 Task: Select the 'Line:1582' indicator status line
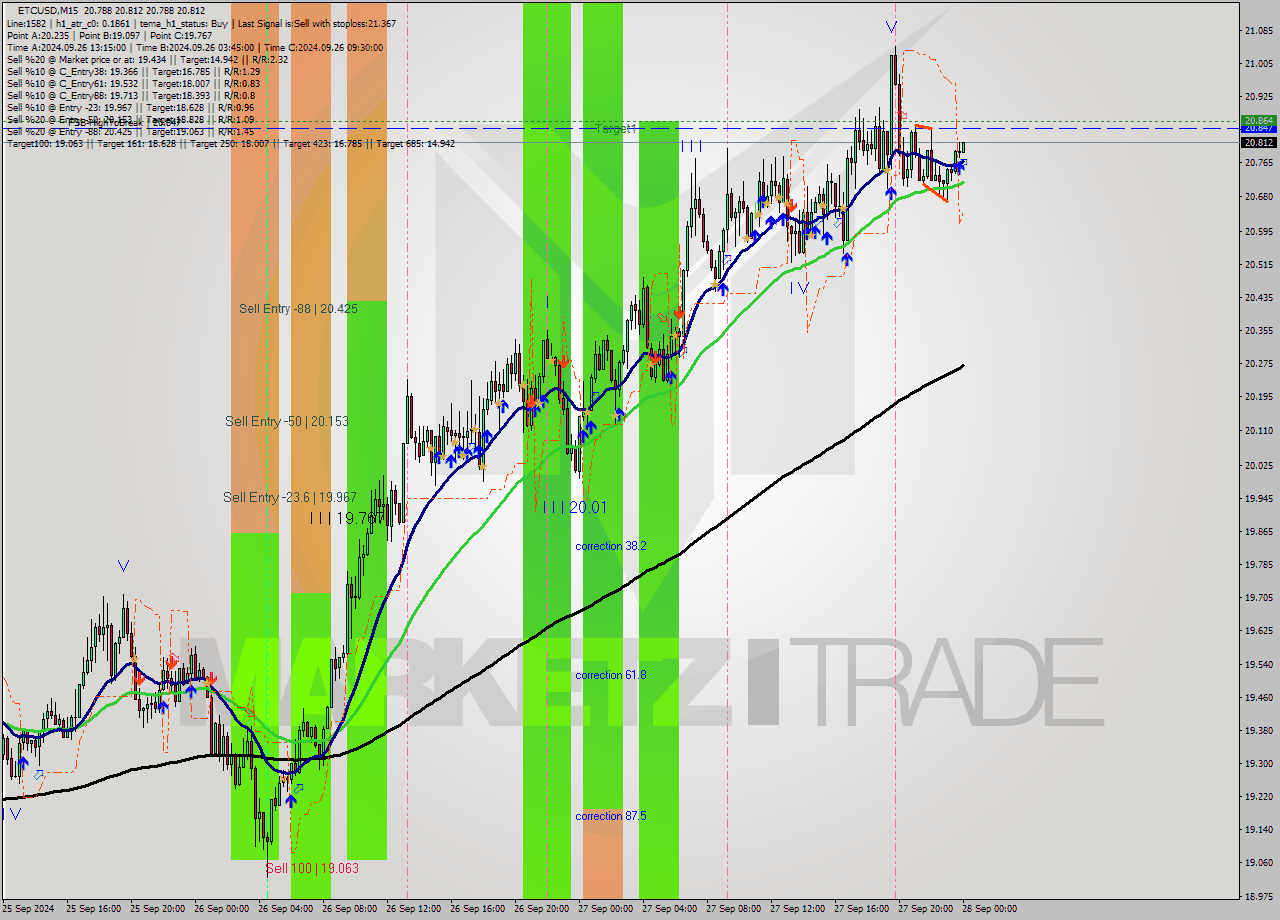200,23
